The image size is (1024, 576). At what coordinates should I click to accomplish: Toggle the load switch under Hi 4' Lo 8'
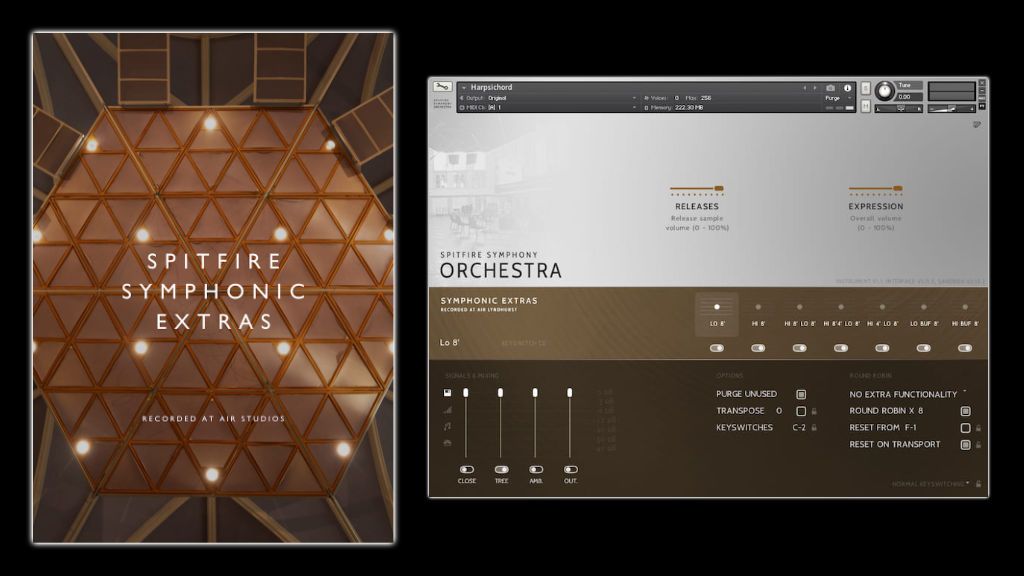[882, 348]
